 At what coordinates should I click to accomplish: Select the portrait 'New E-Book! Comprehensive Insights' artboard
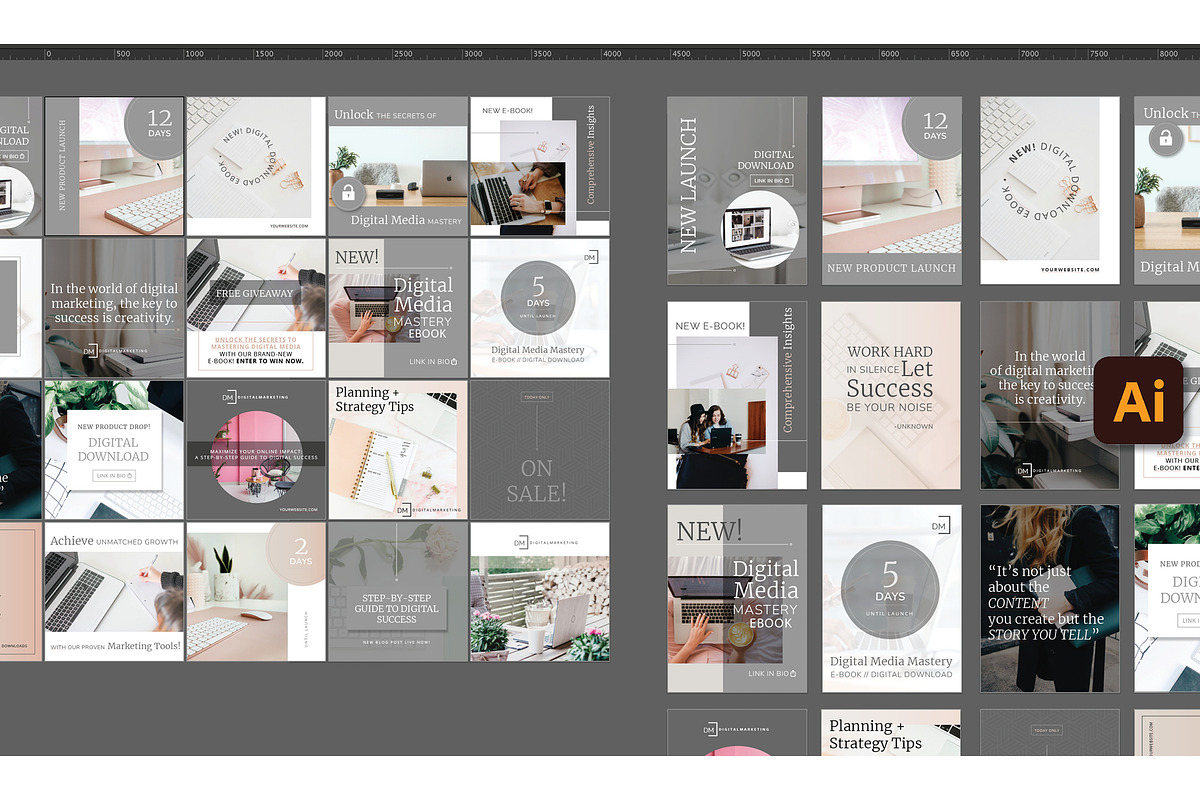(x=737, y=395)
